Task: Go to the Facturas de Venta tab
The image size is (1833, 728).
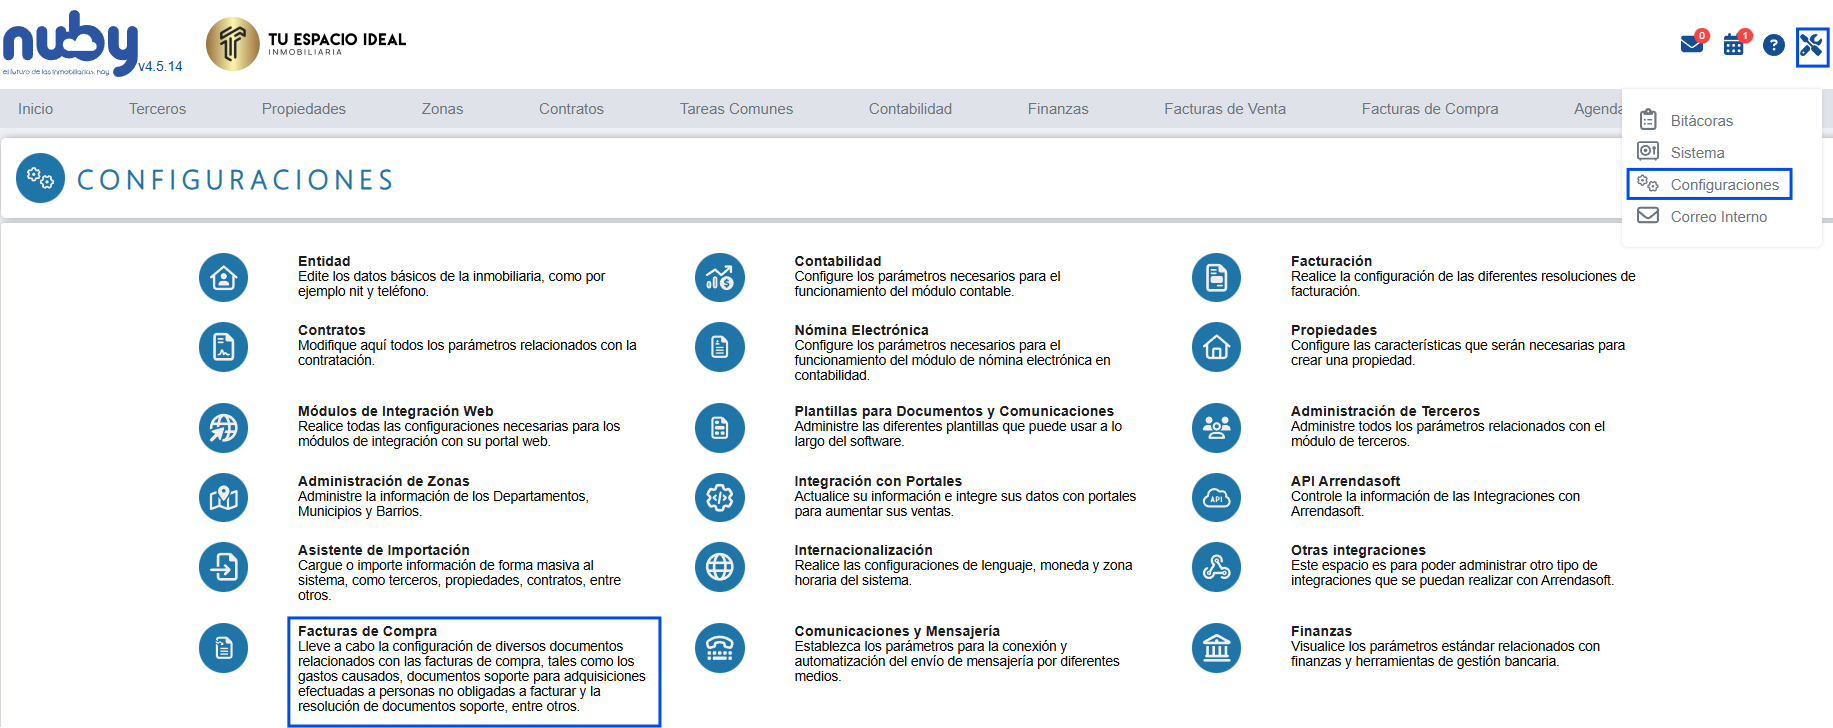Action: pos(1224,109)
